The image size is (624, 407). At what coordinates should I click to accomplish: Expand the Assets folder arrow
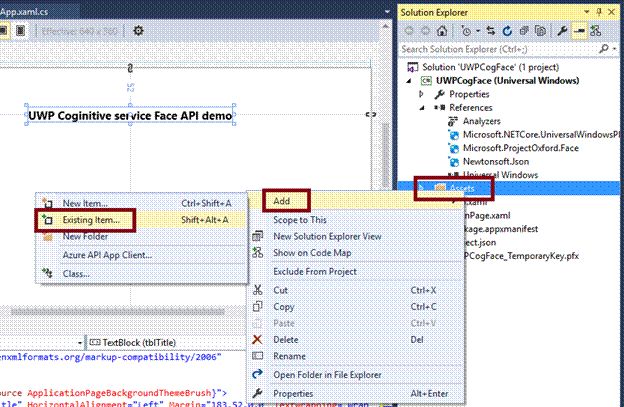point(422,188)
